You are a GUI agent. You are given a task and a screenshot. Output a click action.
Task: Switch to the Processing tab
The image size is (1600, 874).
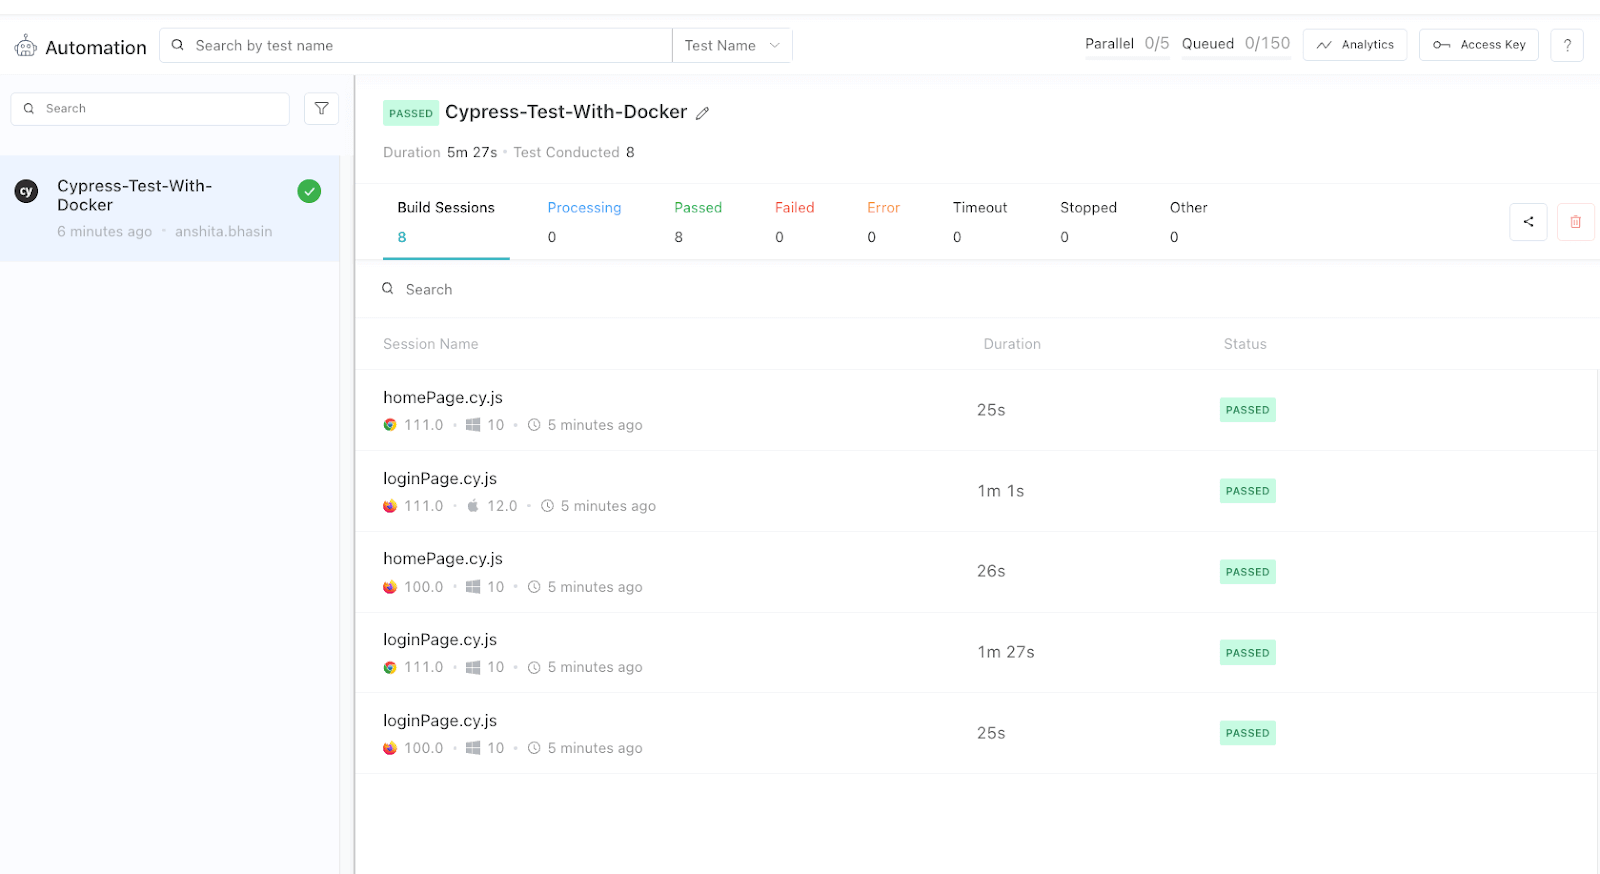584,221
